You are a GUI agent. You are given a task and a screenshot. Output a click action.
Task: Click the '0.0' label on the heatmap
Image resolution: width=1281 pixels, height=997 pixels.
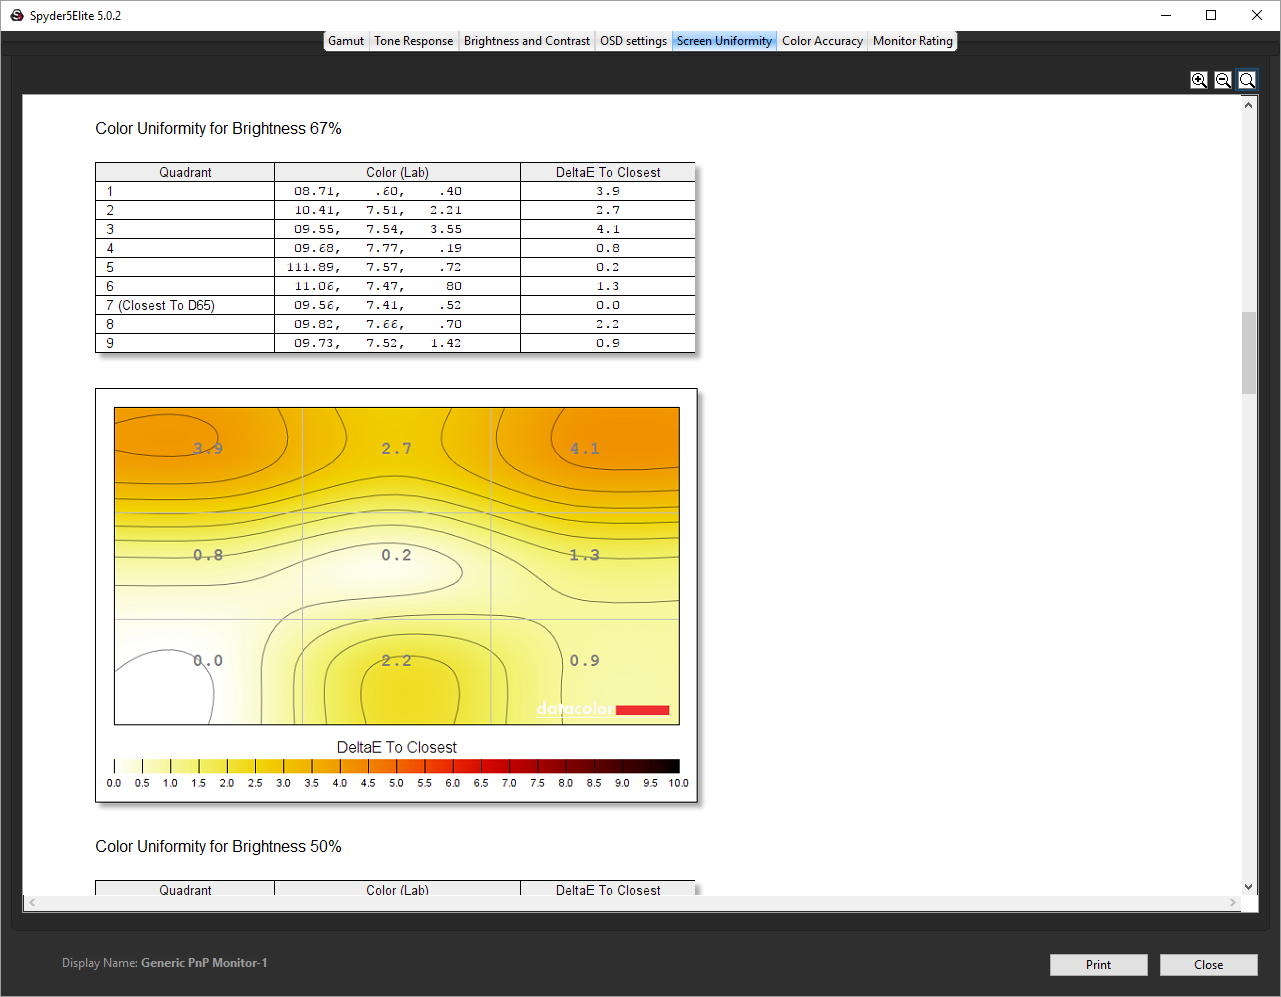click(x=208, y=661)
